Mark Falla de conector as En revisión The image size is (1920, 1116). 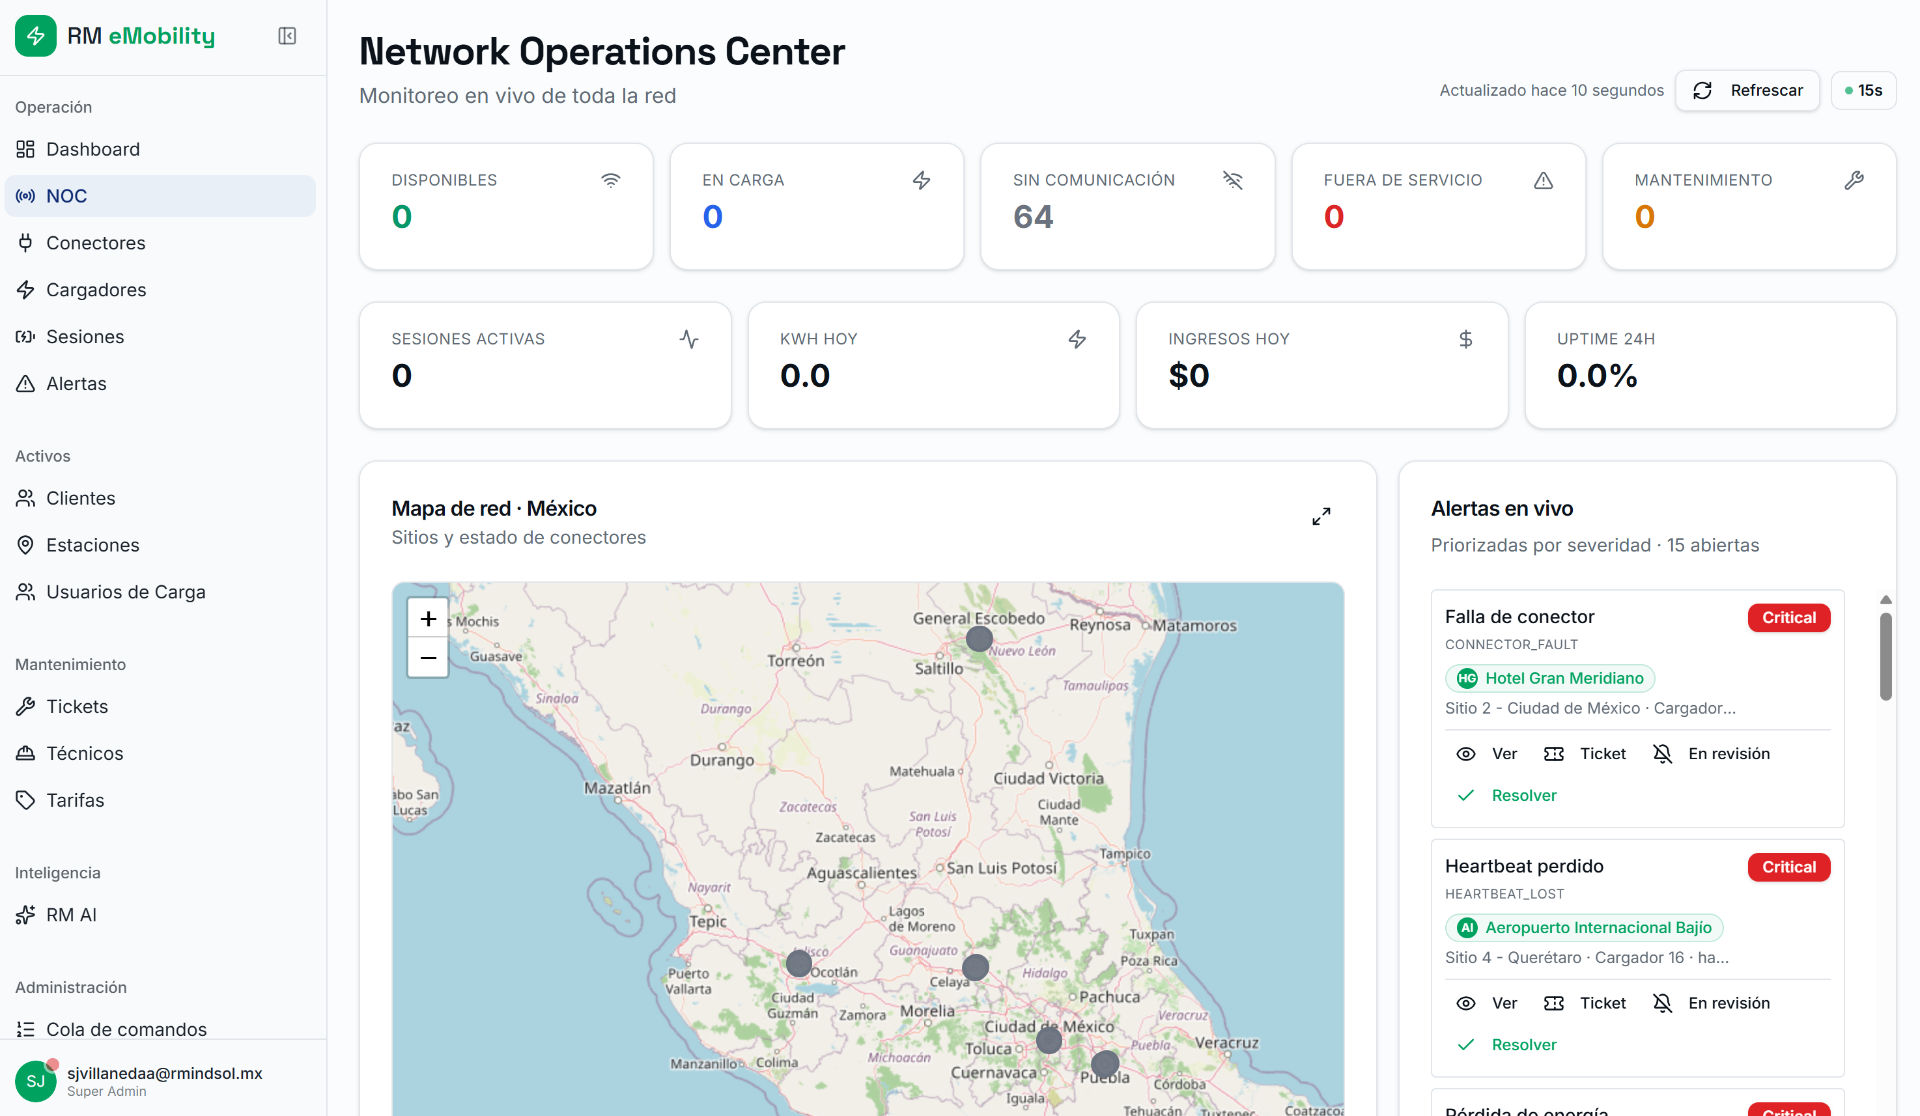pyautogui.click(x=1711, y=754)
